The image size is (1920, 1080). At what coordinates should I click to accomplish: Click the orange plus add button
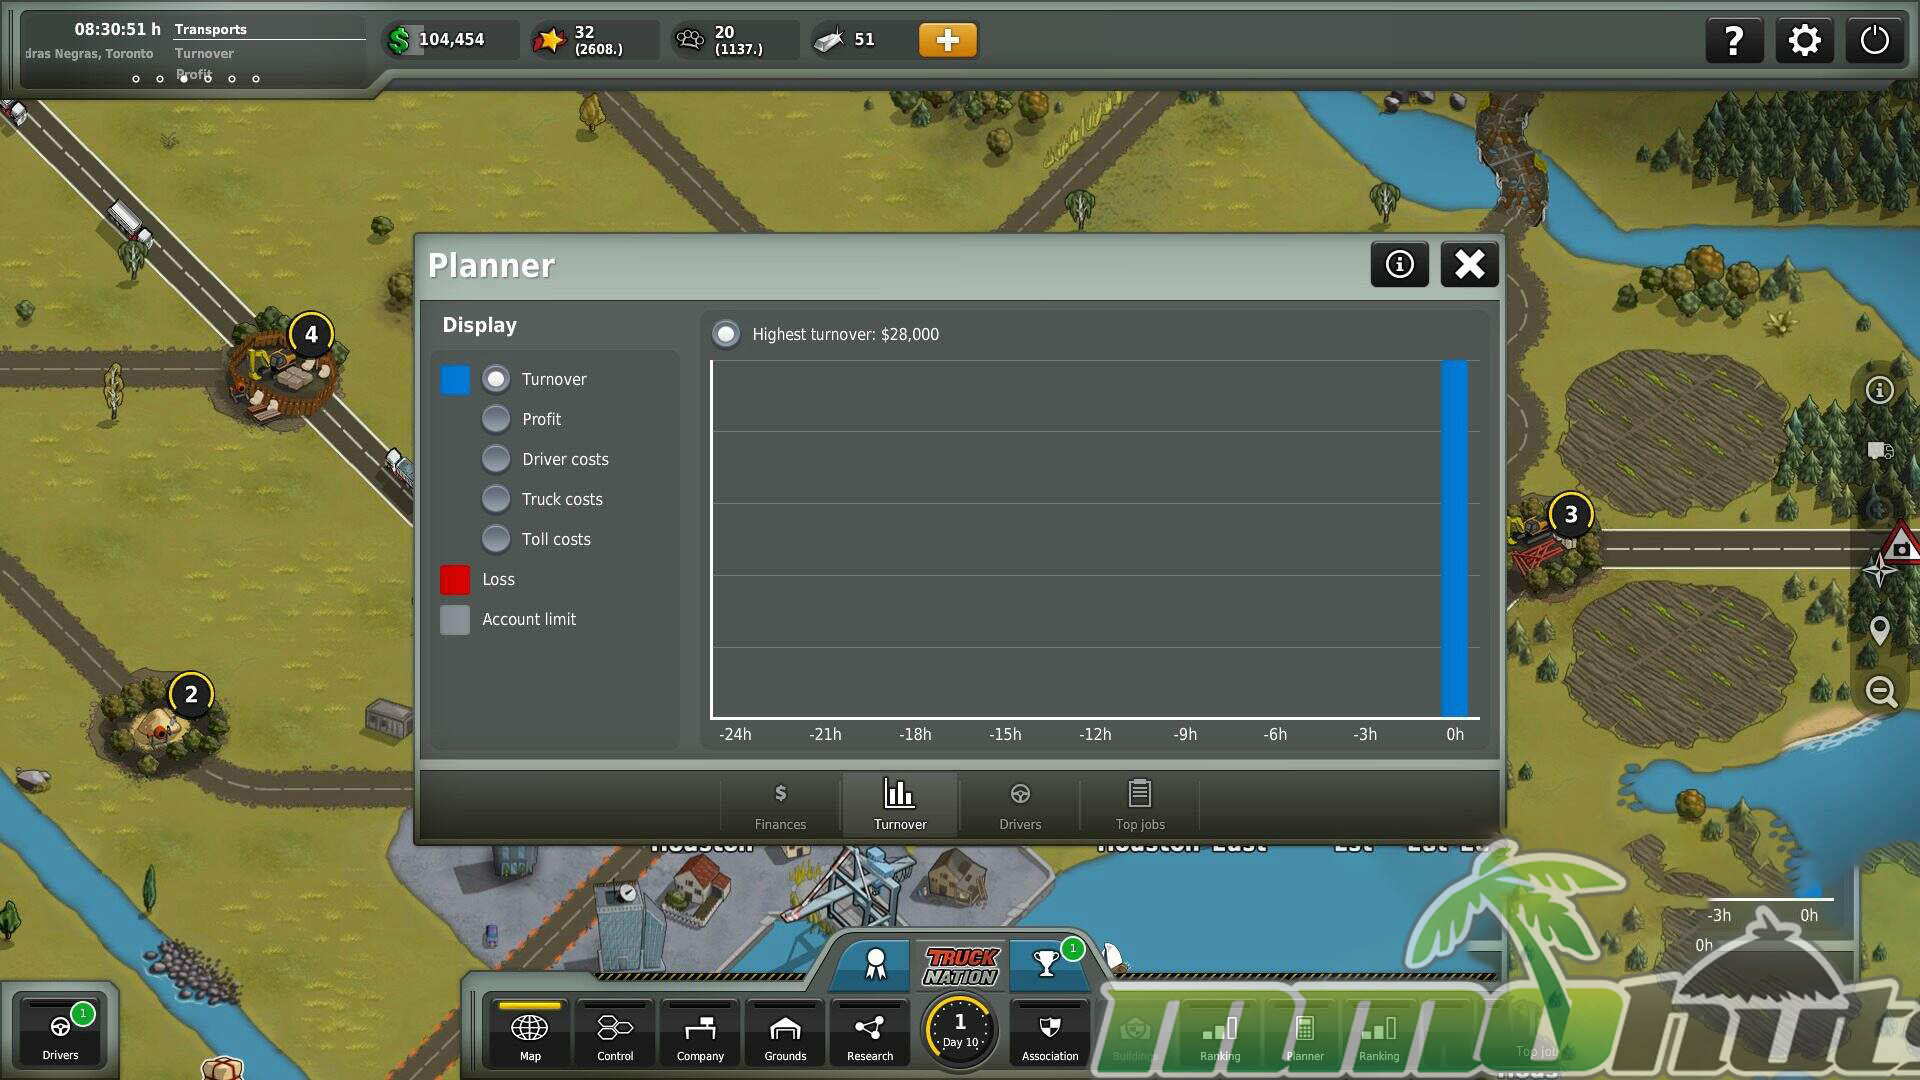(x=947, y=40)
